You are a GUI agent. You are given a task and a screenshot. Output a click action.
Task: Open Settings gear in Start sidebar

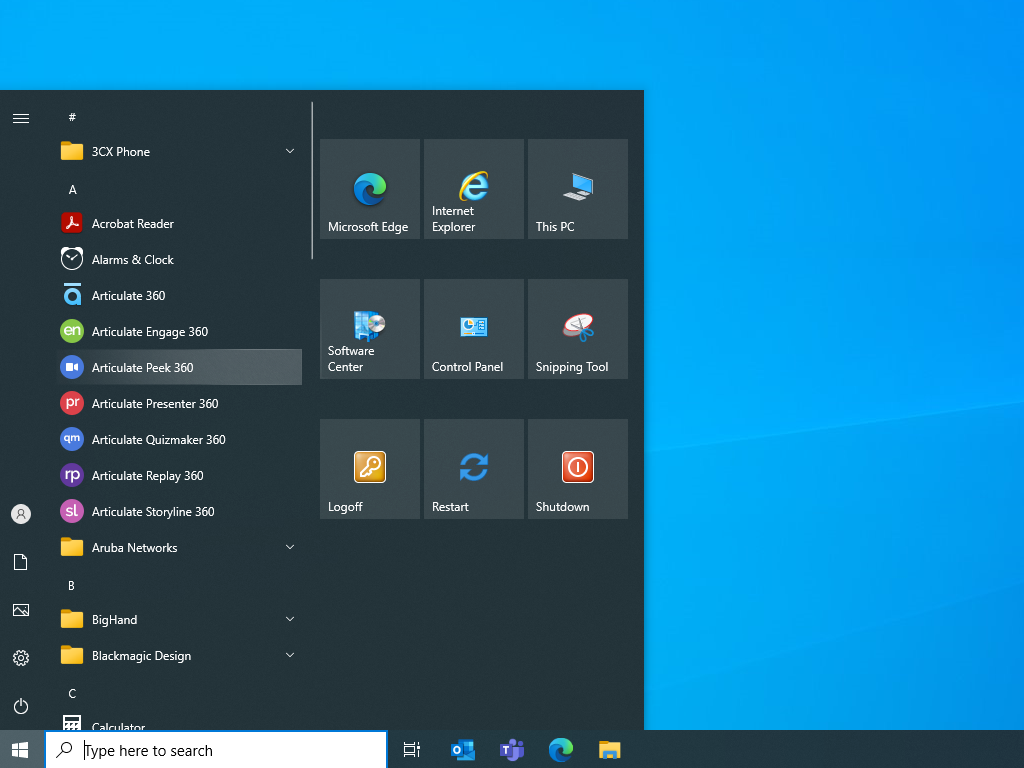21,658
